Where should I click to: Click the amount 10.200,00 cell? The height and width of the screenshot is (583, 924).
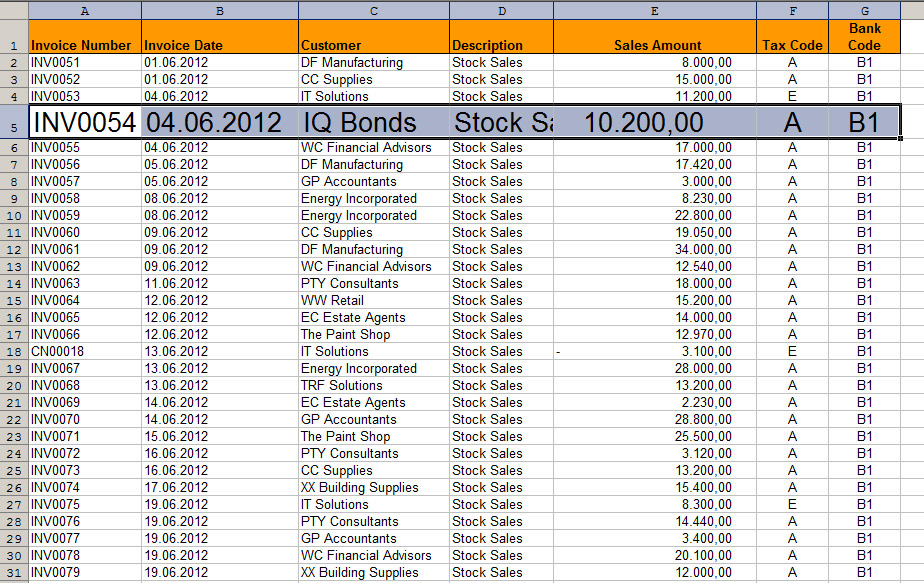[x=655, y=122]
